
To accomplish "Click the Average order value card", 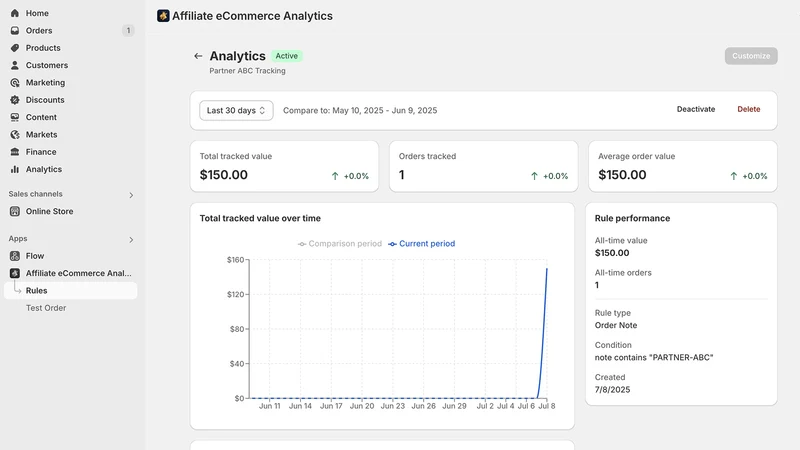I will point(683,166).
